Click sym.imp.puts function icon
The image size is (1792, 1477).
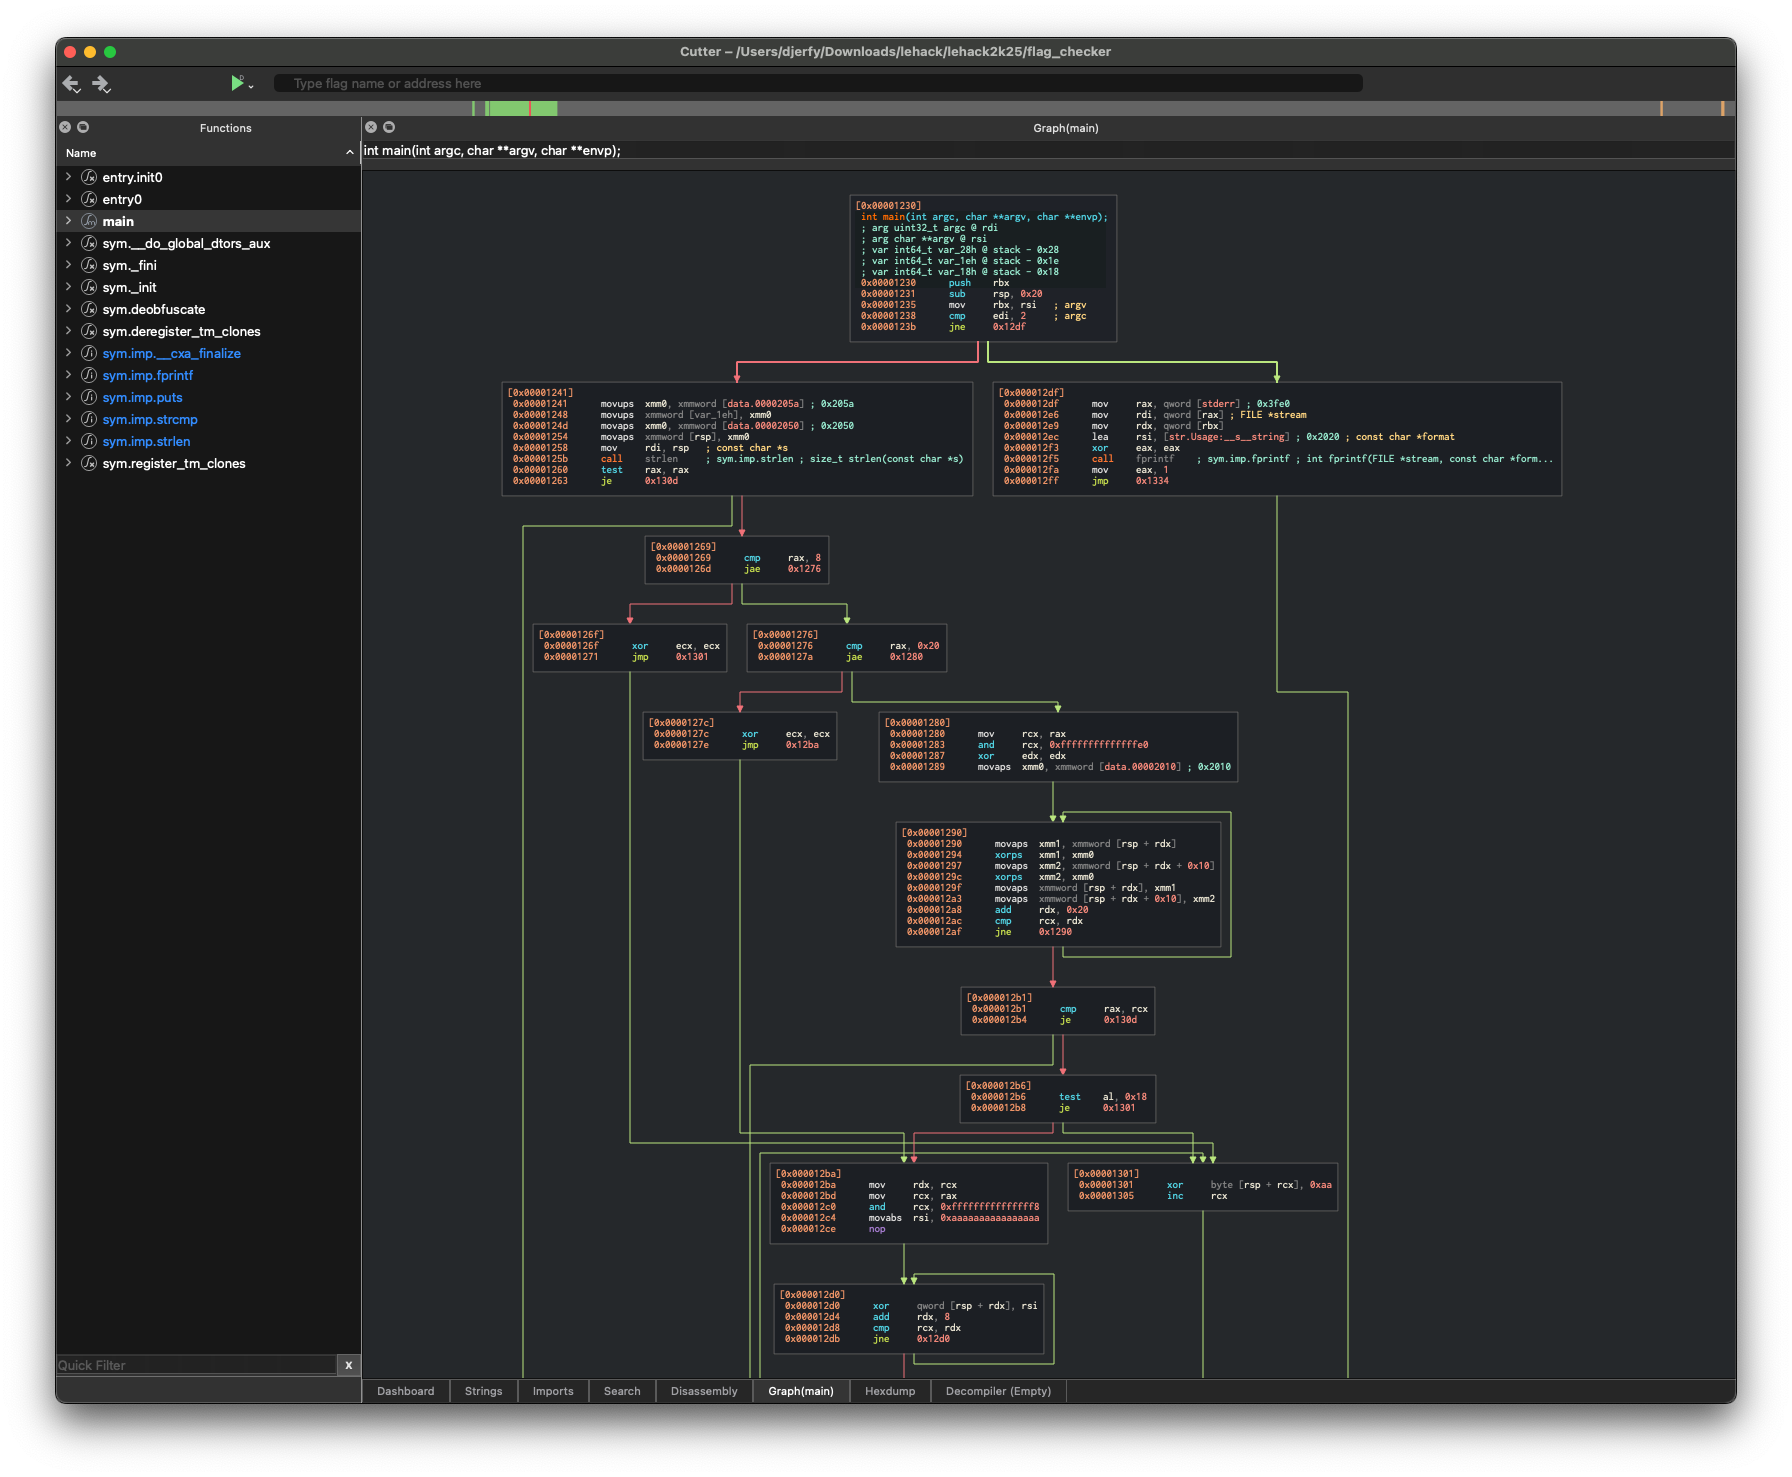(x=89, y=397)
